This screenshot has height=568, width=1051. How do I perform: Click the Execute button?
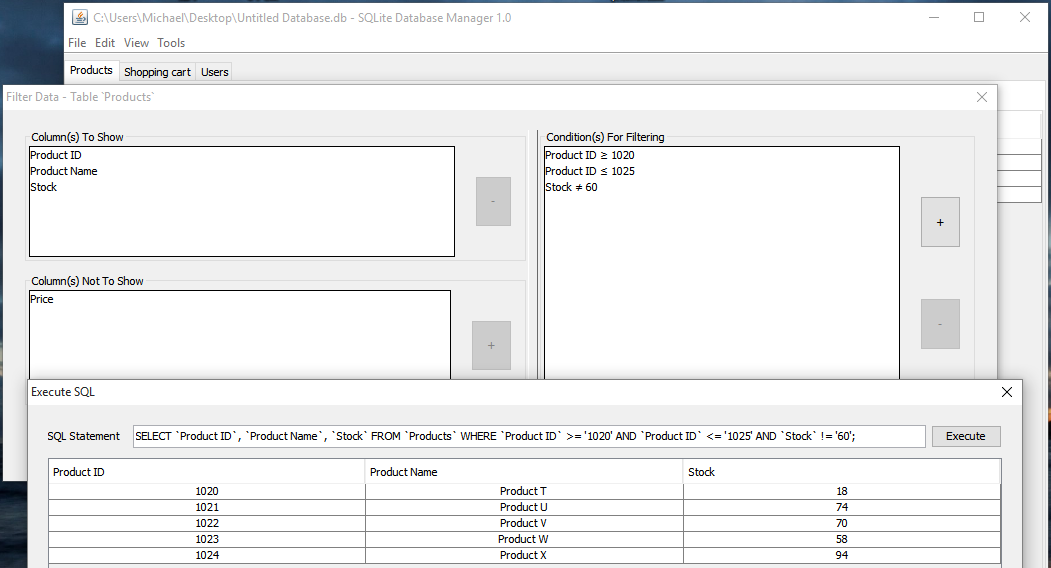(965, 436)
